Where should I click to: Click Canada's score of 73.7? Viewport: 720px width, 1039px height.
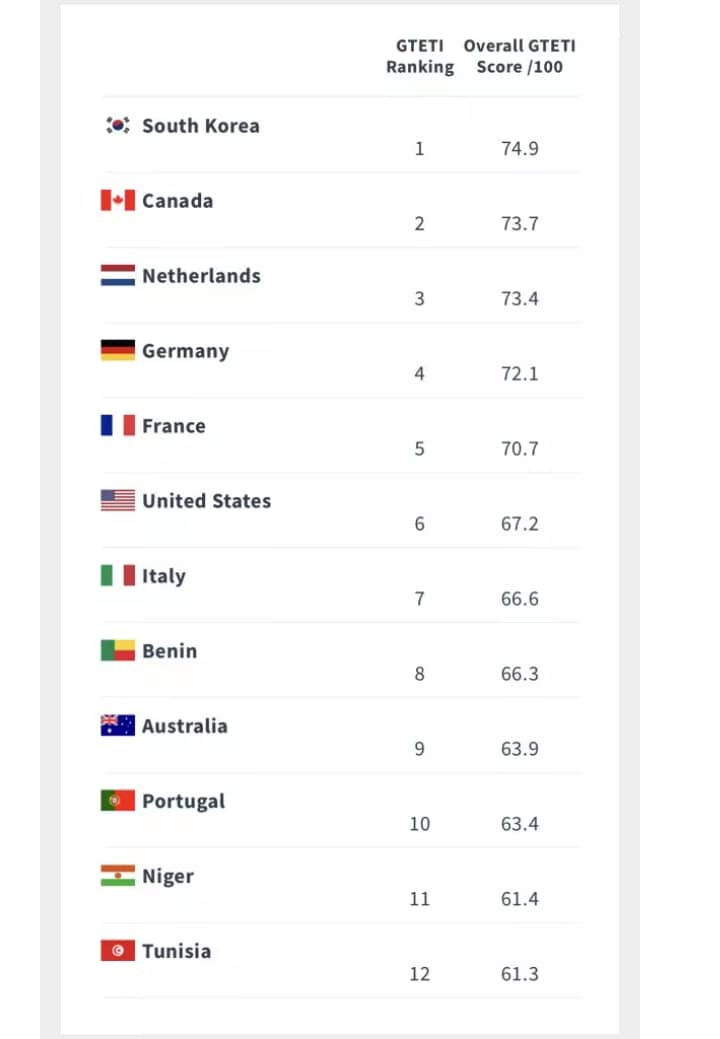click(x=520, y=224)
